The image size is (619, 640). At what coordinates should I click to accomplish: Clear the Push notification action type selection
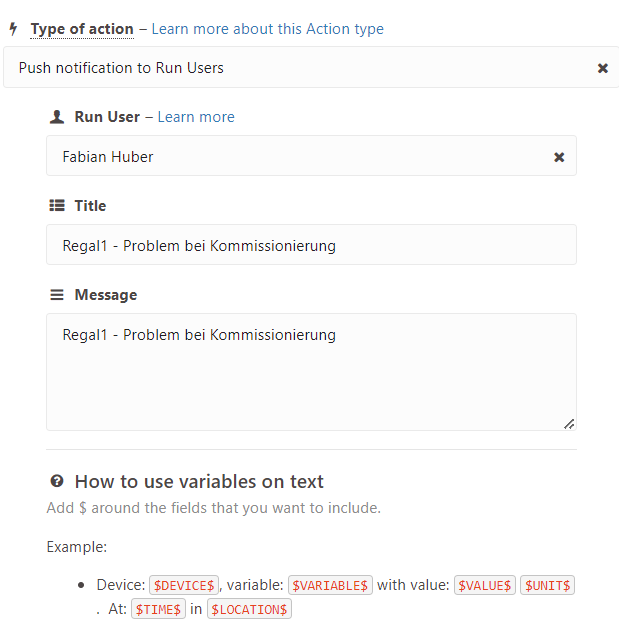[x=602, y=68]
